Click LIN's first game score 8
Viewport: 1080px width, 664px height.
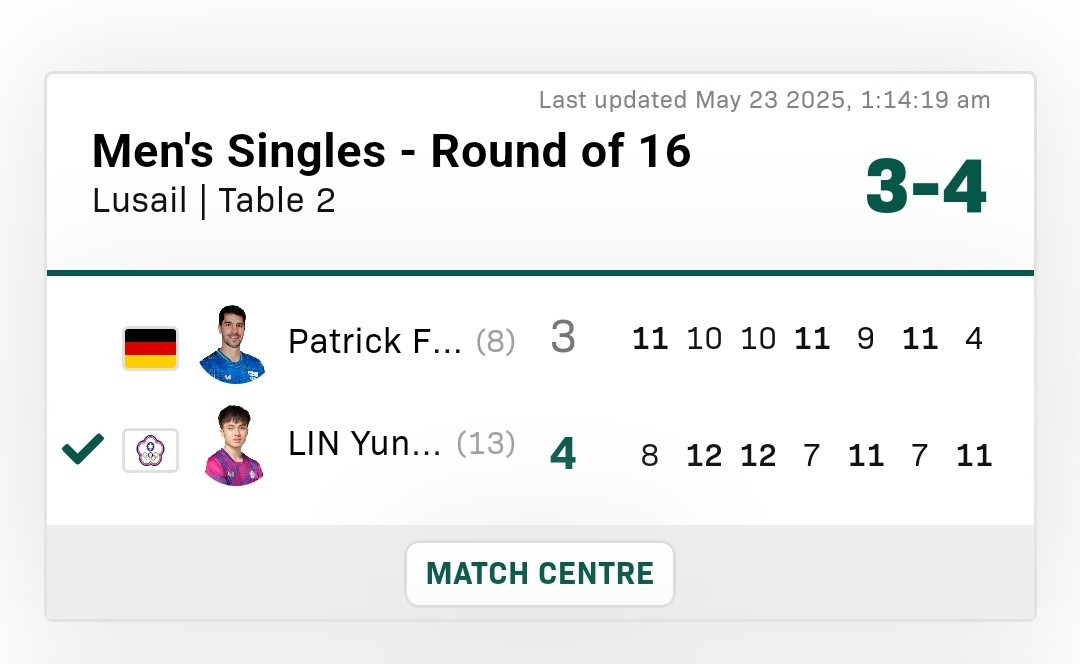click(650, 455)
